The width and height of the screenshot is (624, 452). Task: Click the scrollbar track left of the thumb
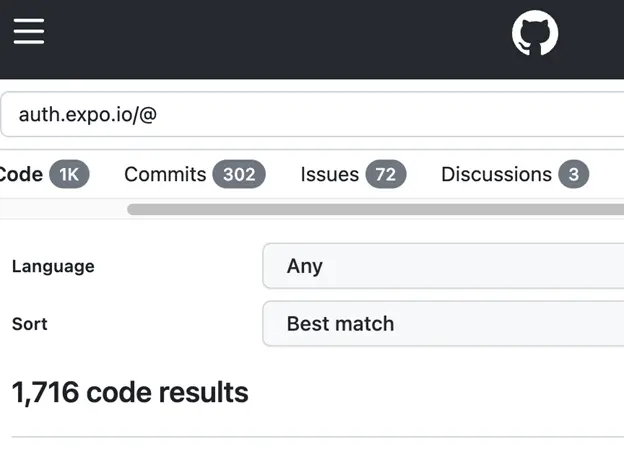tap(60, 209)
